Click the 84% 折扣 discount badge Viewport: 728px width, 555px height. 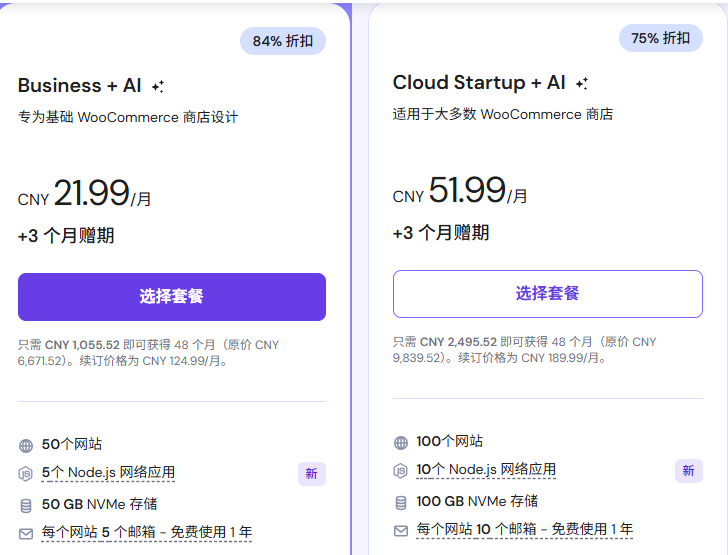click(x=283, y=41)
